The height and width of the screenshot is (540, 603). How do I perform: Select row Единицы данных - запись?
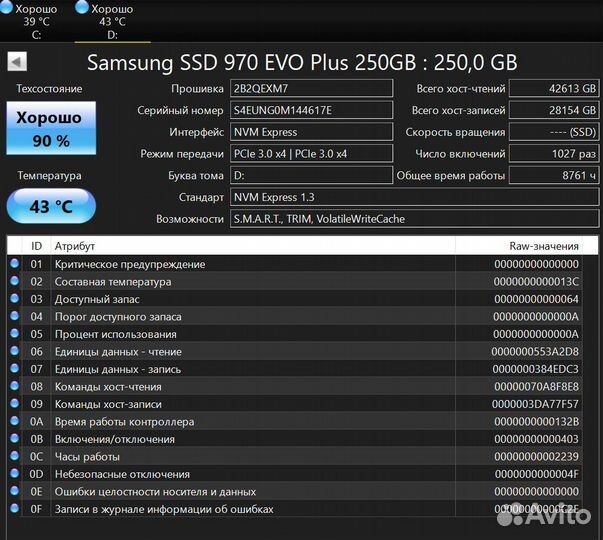[x=295, y=369]
